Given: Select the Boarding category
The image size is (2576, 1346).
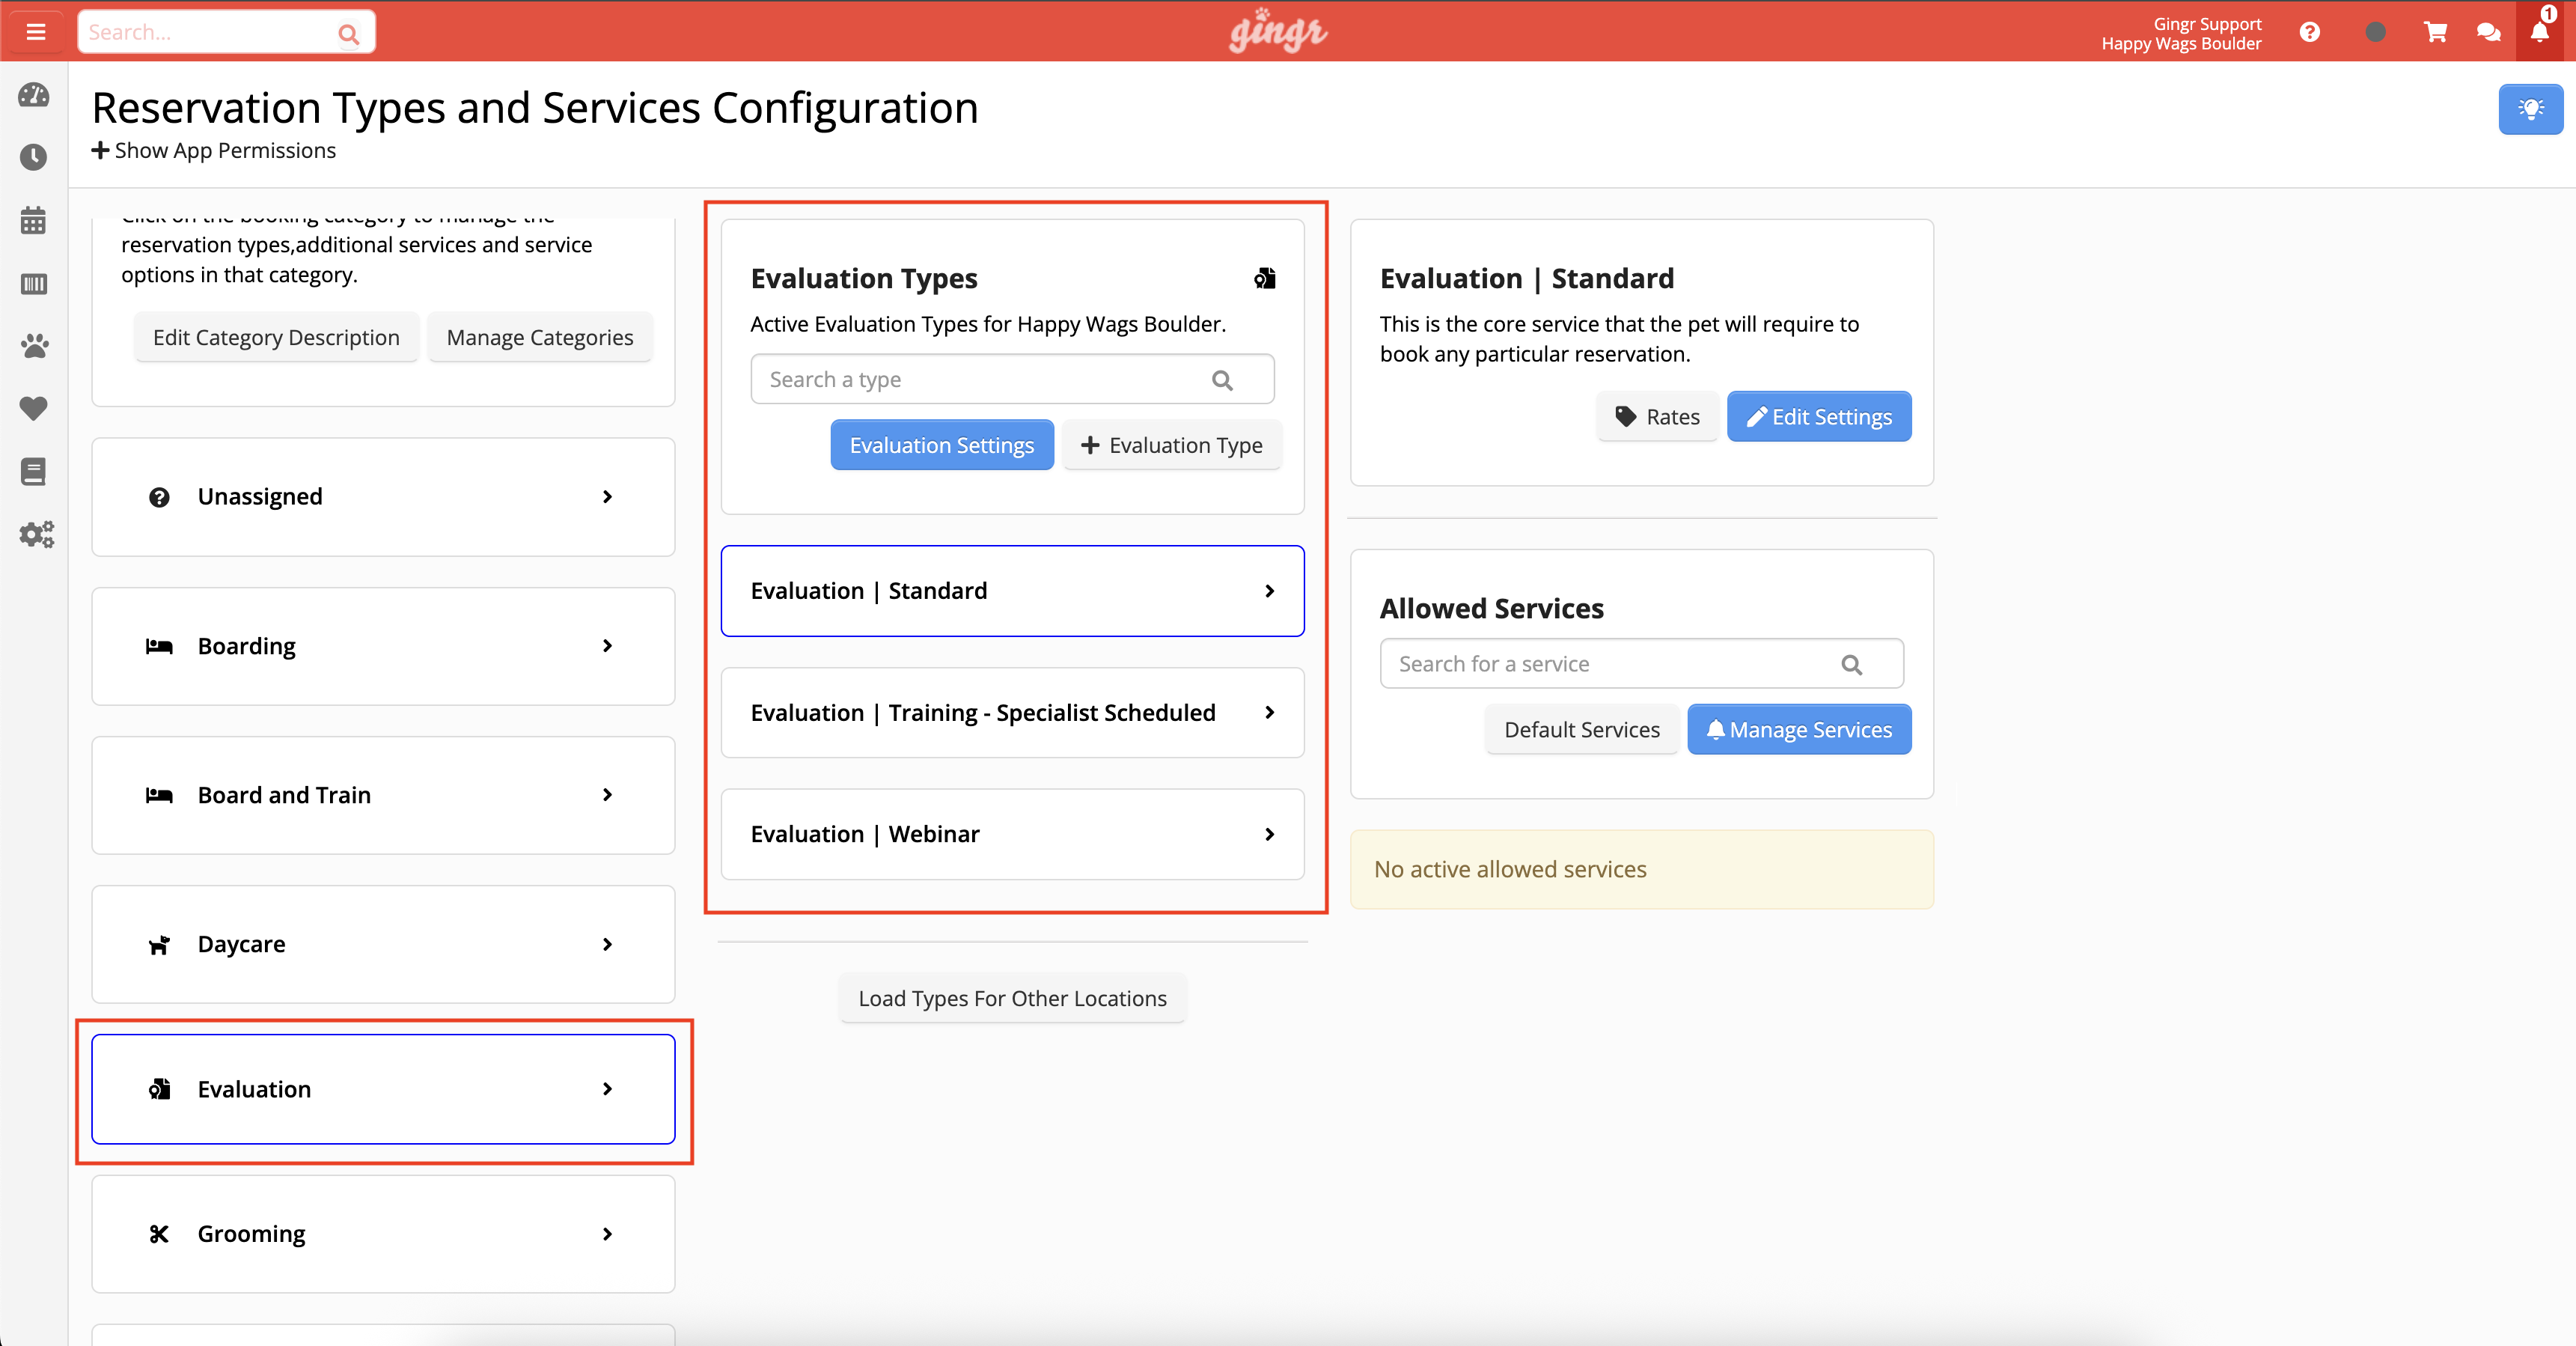Looking at the screenshot, I should 383,646.
